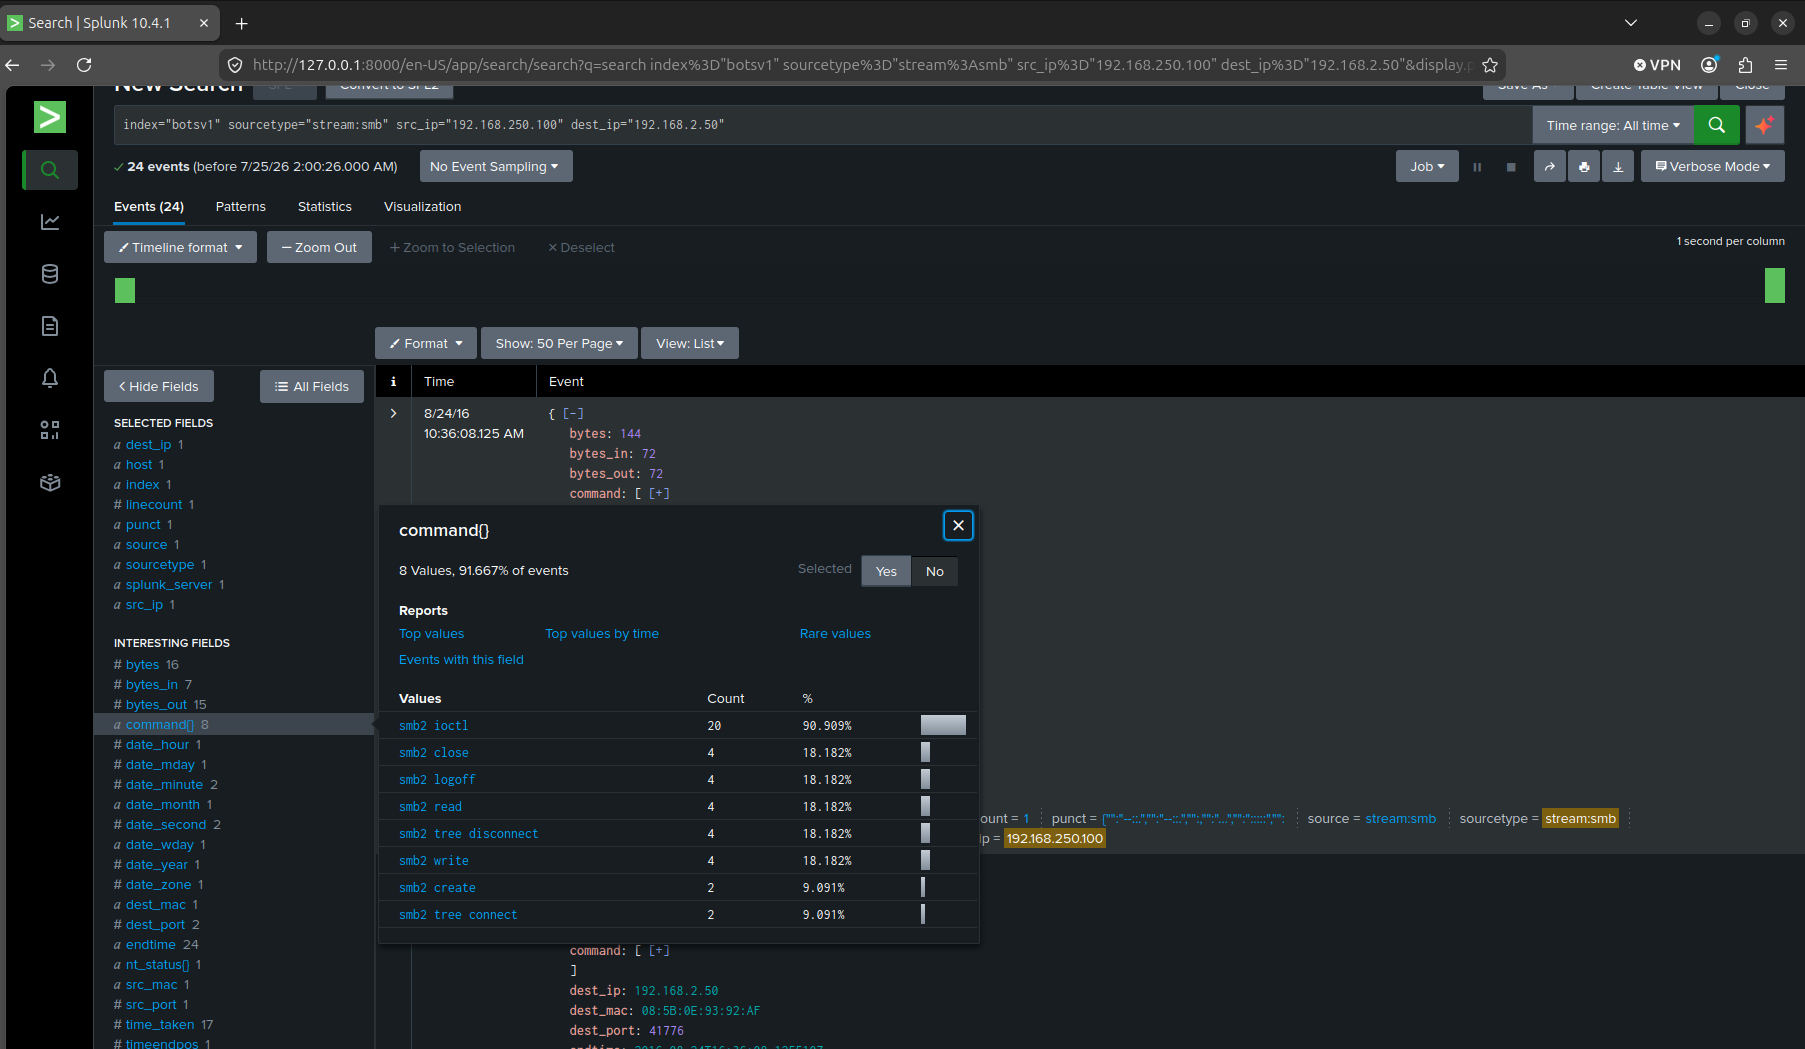
Task: Open Verbose Mode dropdown
Action: (x=1713, y=167)
